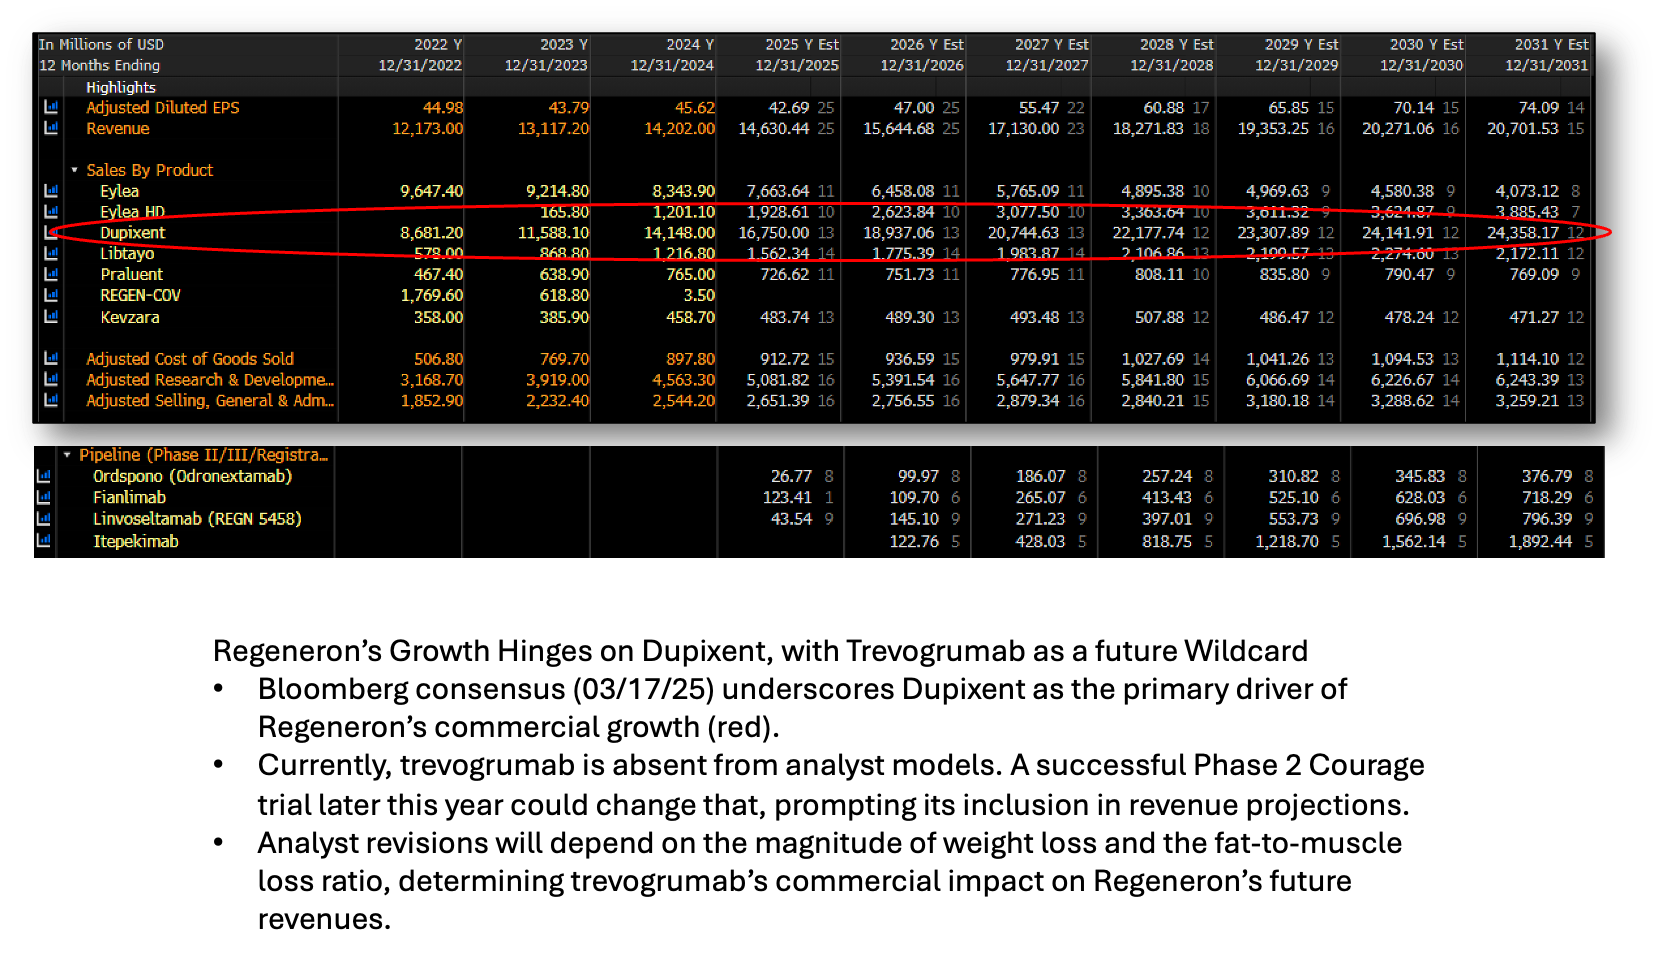Click the 12/31/2023 period ending date

tap(546, 65)
